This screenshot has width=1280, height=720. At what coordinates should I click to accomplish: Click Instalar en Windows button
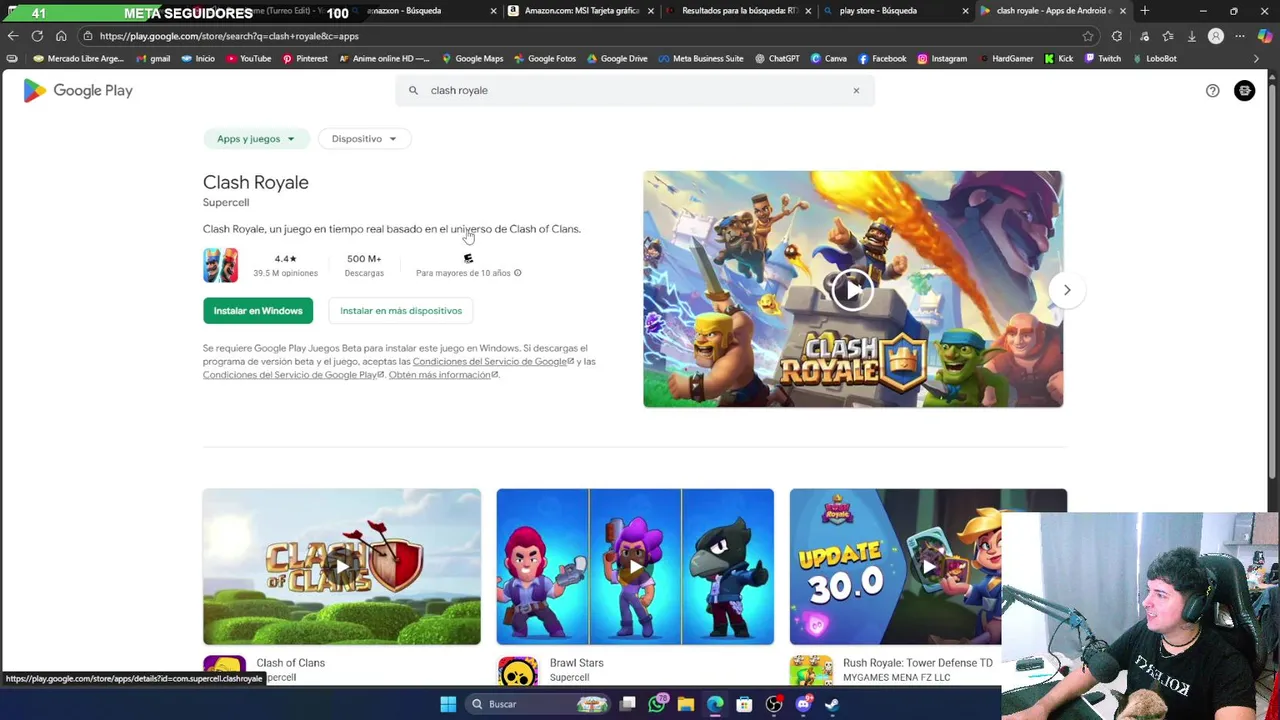(258, 311)
